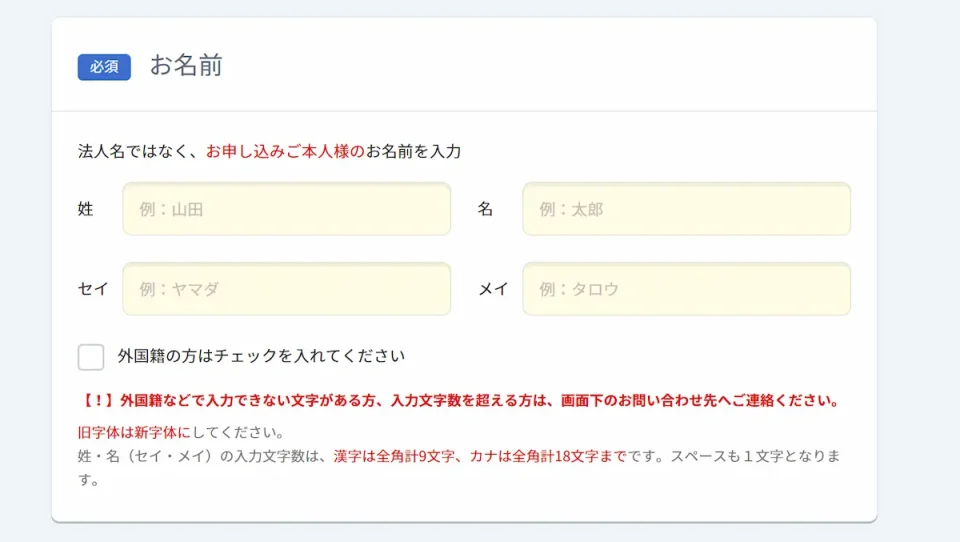This screenshot has width=960, height=542.
Task: Click the blue 必須 badge
Action: pyautogui.click(x=104, y=67)
